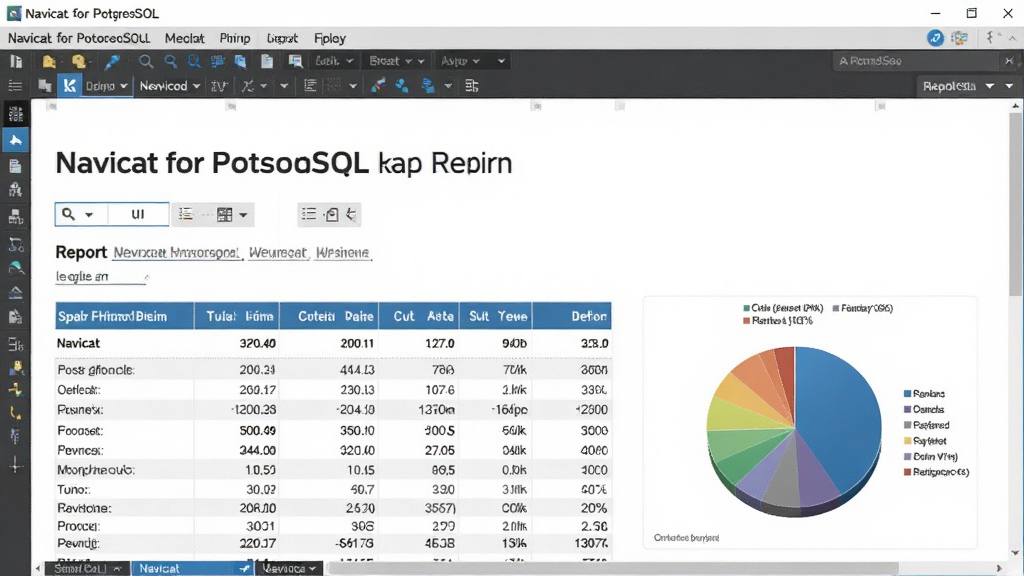Click the blue dots icon in second toolbar
Viewport: 1024px width, 576px height.
(402, 86)
